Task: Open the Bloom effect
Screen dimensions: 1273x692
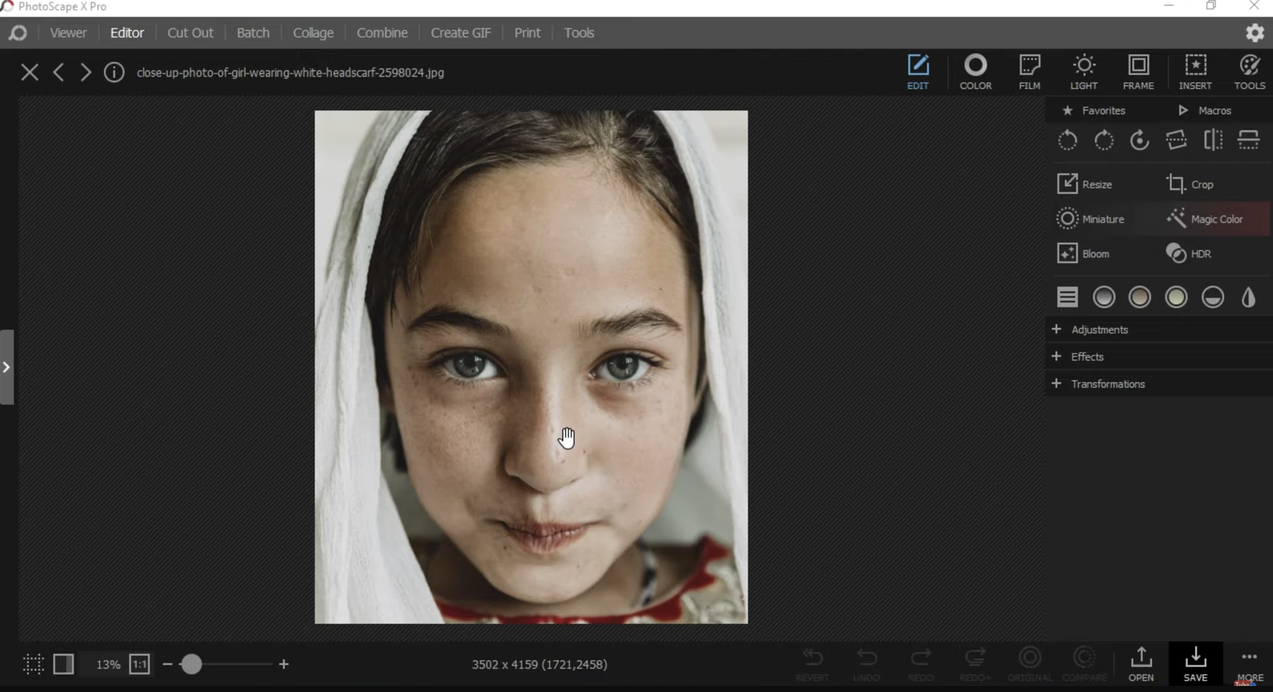Action: (x=1084, y=254)
